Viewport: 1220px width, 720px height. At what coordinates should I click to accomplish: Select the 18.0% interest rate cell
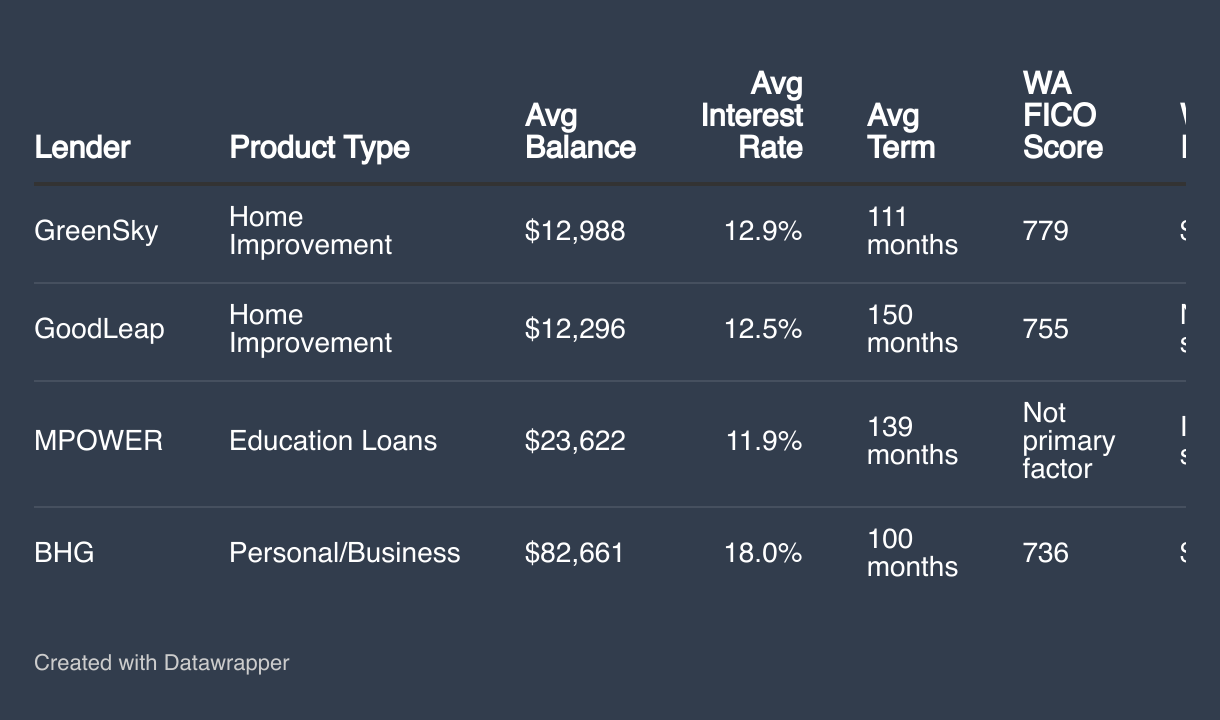(x=763, y=553)
